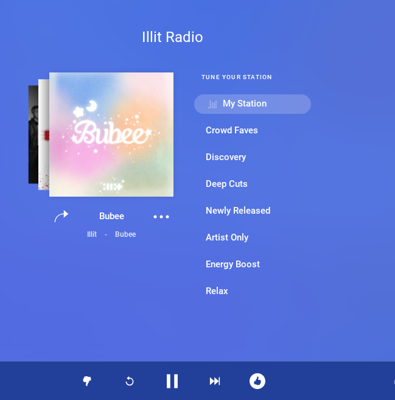Give the song a thumbs up

pos(257,381)
